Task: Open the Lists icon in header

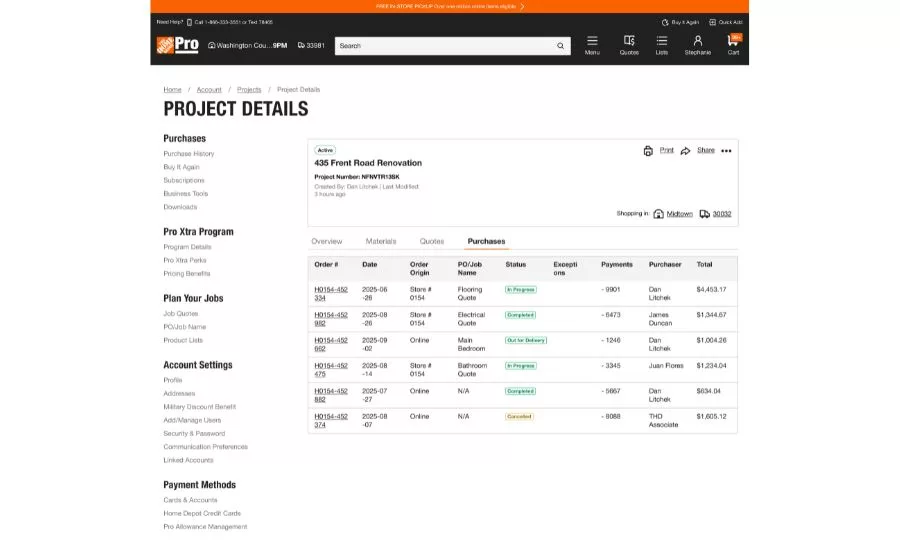Action: click(x=661, y=41)
